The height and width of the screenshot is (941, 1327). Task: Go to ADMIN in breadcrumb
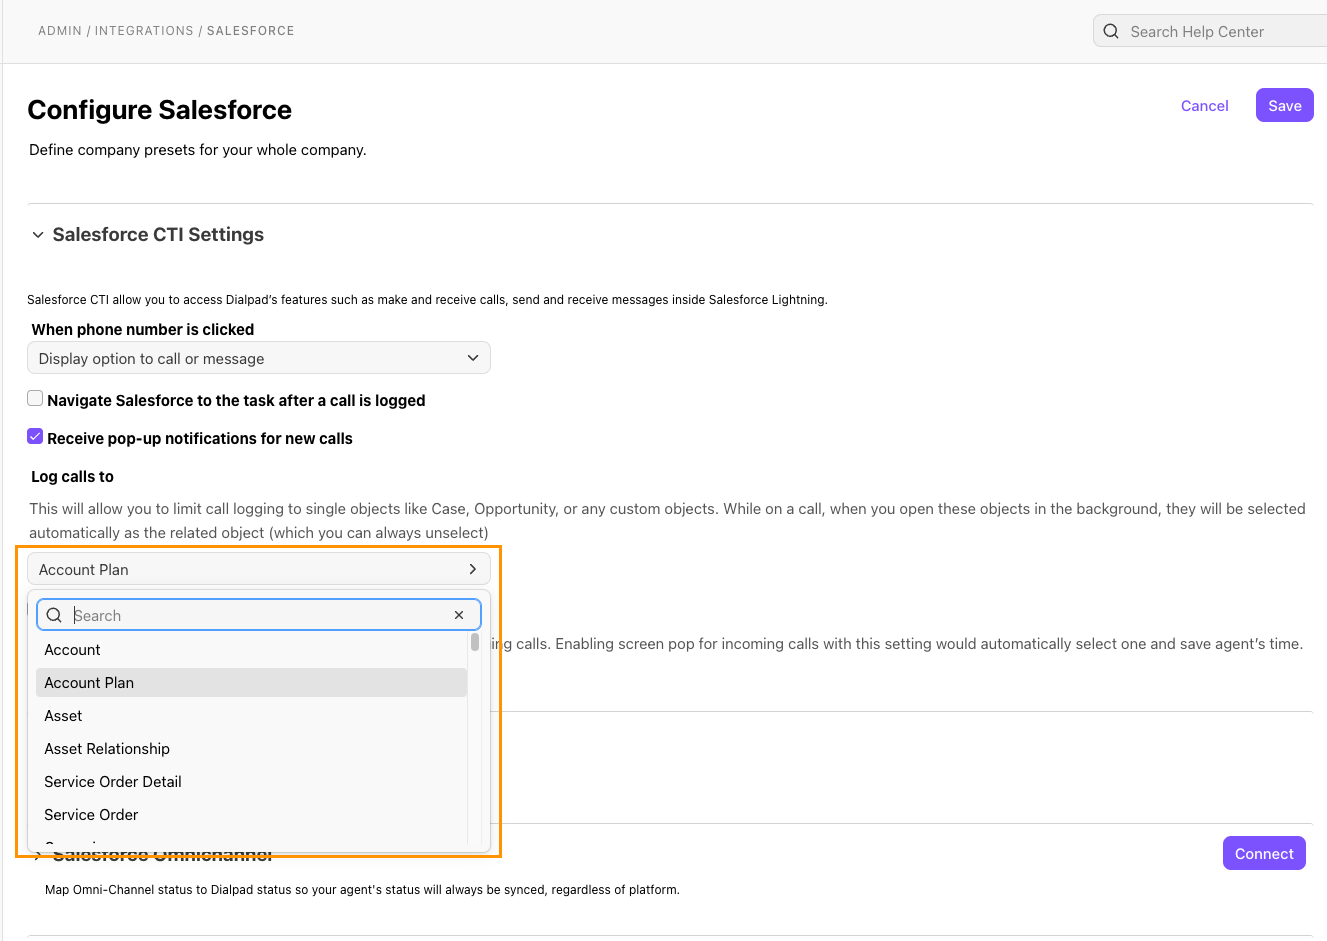(60, 31)
